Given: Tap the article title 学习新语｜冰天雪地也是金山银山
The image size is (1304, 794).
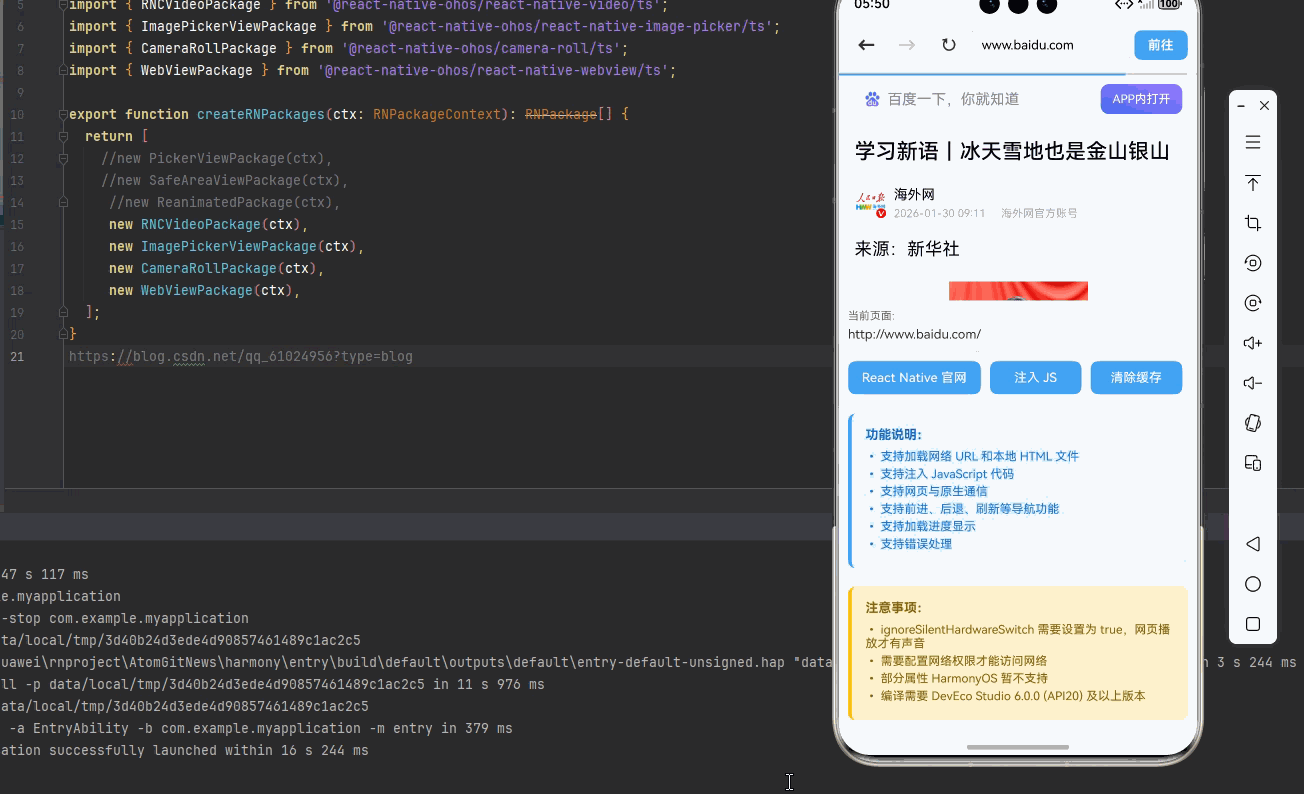Looking at the screenshot, I should click(1012, 151).
